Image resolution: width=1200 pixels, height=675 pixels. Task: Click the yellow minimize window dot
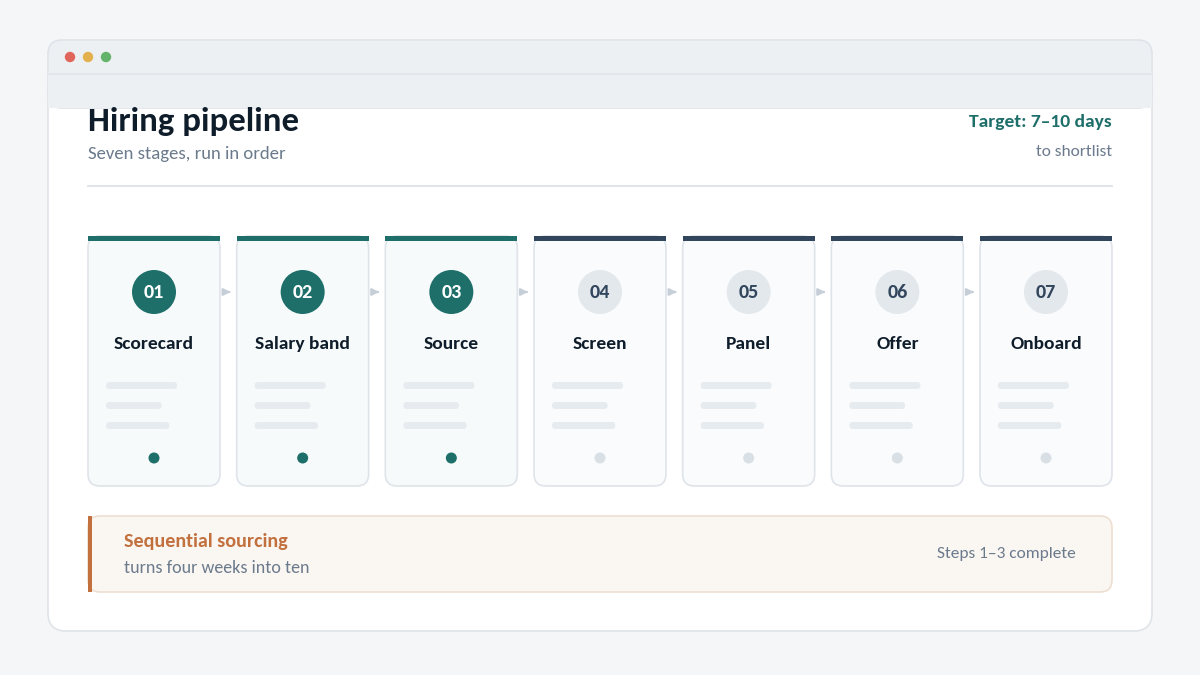pos(88,57)
